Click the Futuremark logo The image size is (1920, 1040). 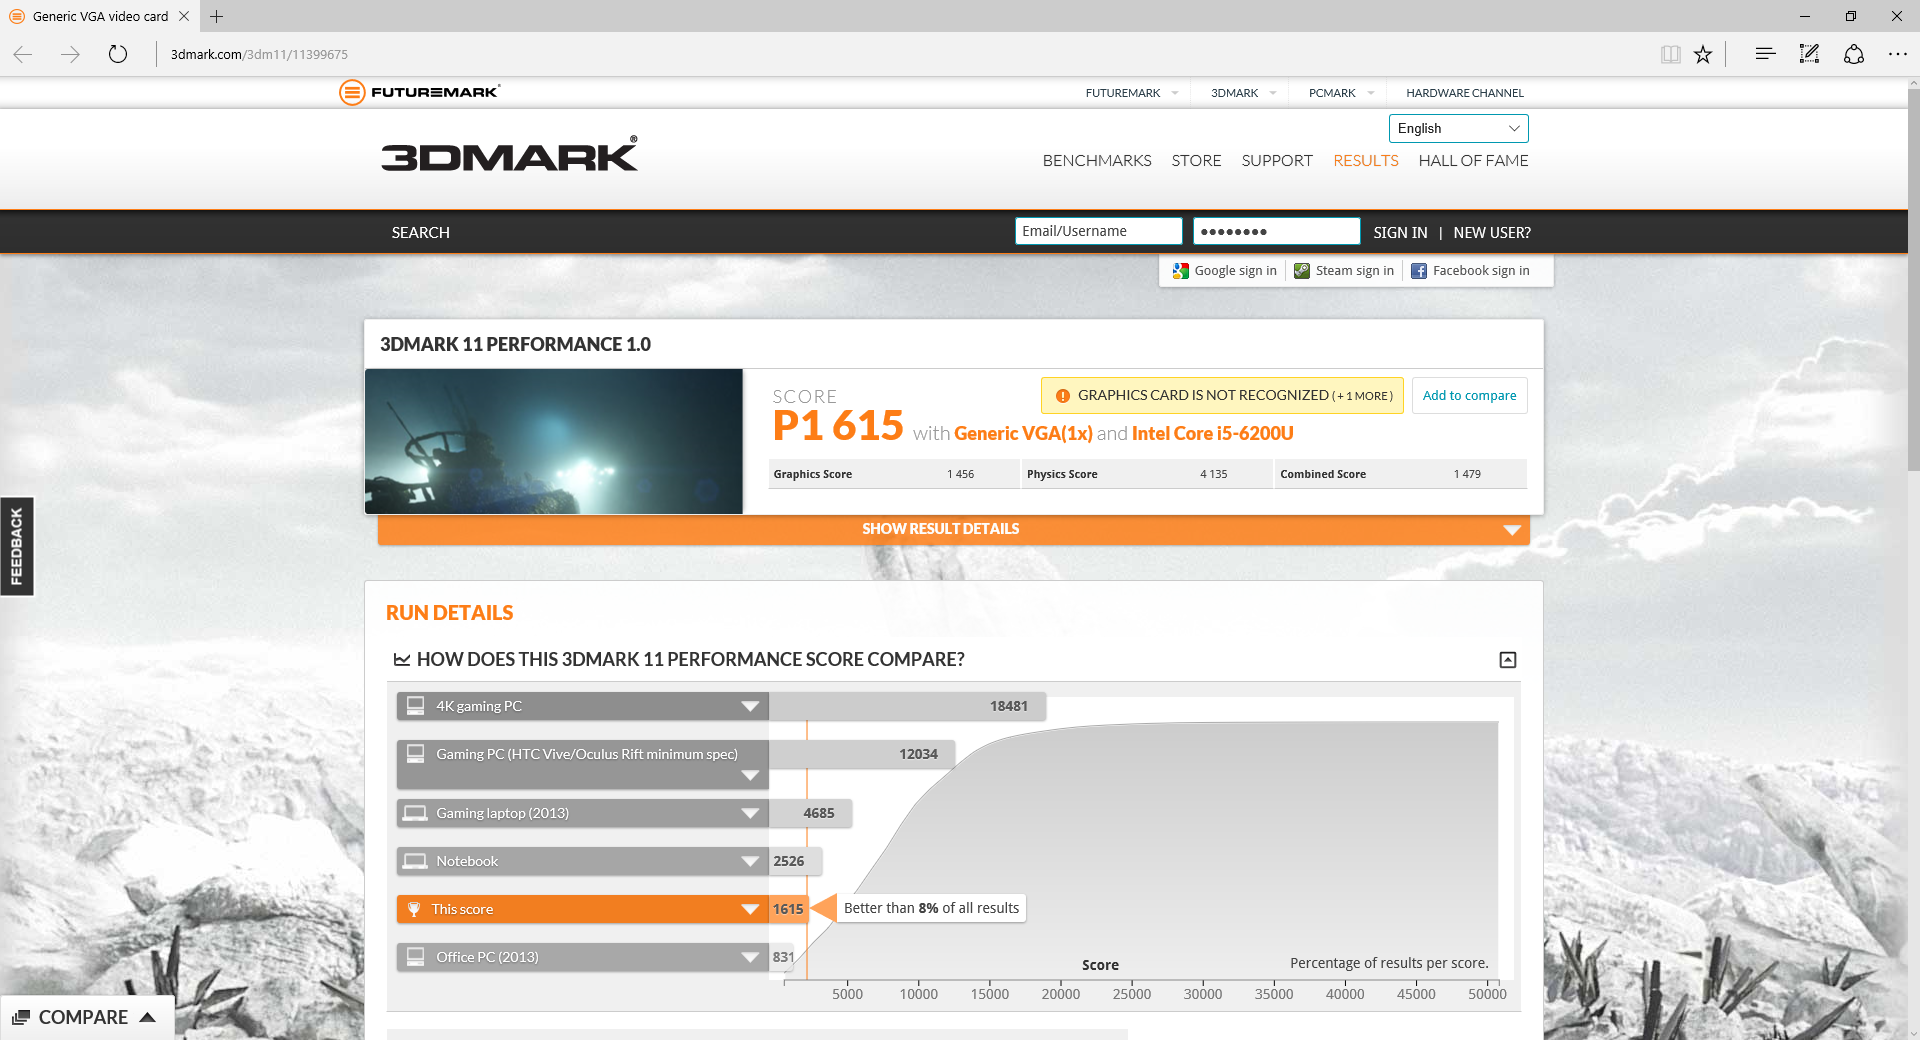click(420, 92)
